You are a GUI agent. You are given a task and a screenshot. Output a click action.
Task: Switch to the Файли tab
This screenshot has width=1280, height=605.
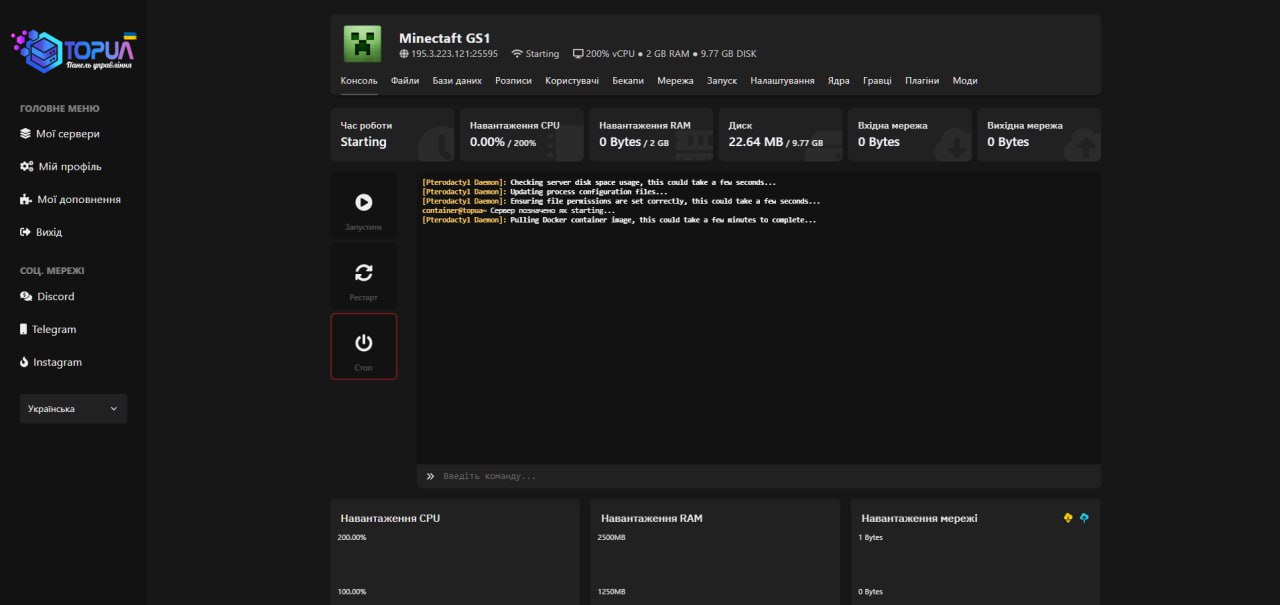point(405,81)
